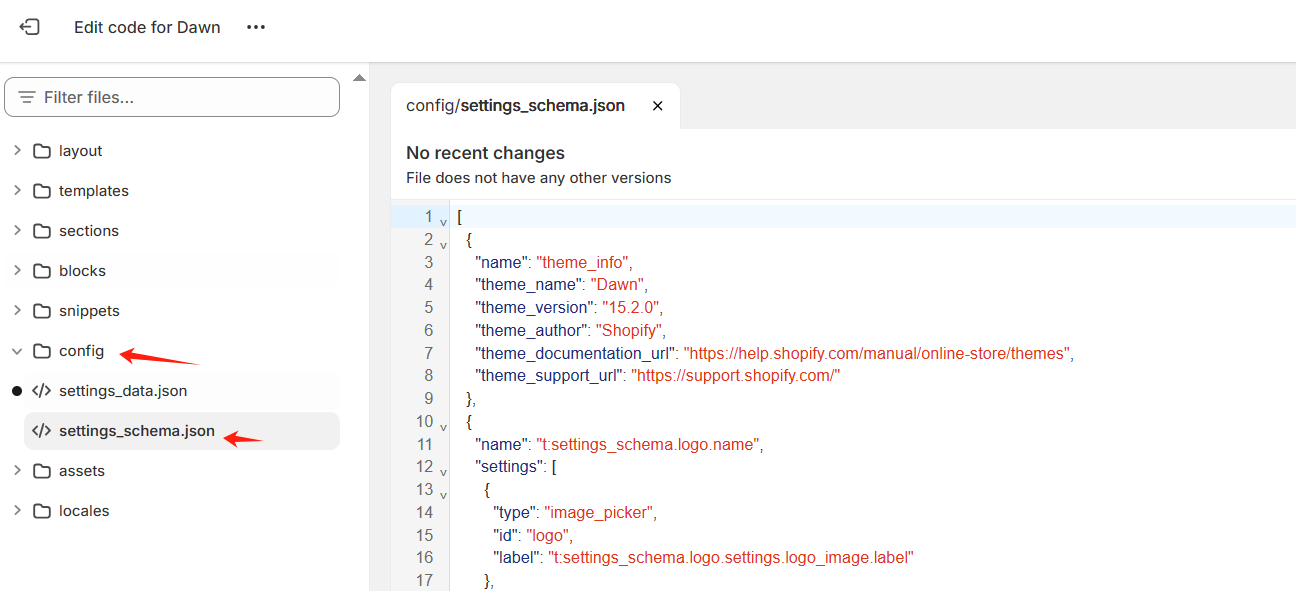Select the config/settings_schema.json tab
The height and width of the screenshot is (591, 1296).
(515, 106)
